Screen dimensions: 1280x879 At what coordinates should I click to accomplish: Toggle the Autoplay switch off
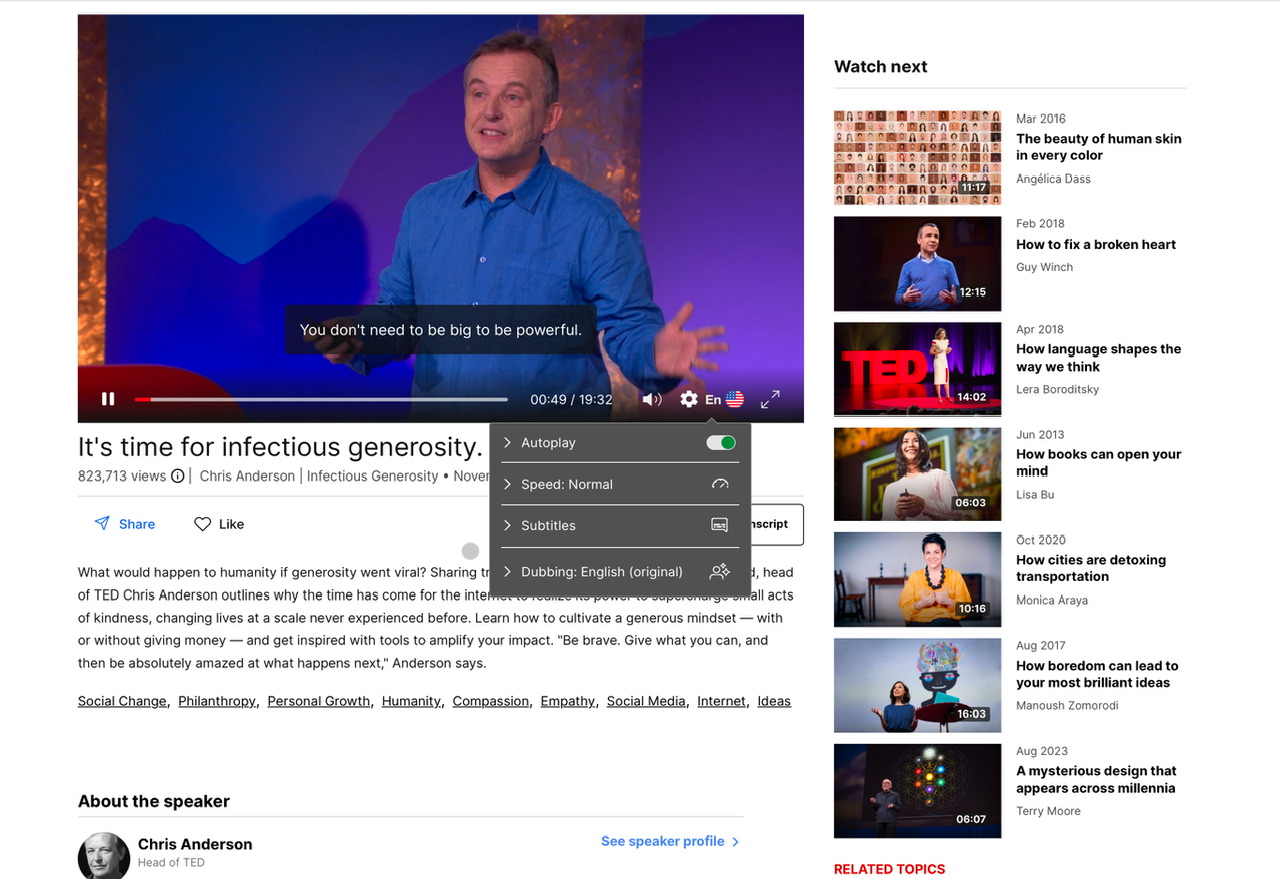coord(721,442)
